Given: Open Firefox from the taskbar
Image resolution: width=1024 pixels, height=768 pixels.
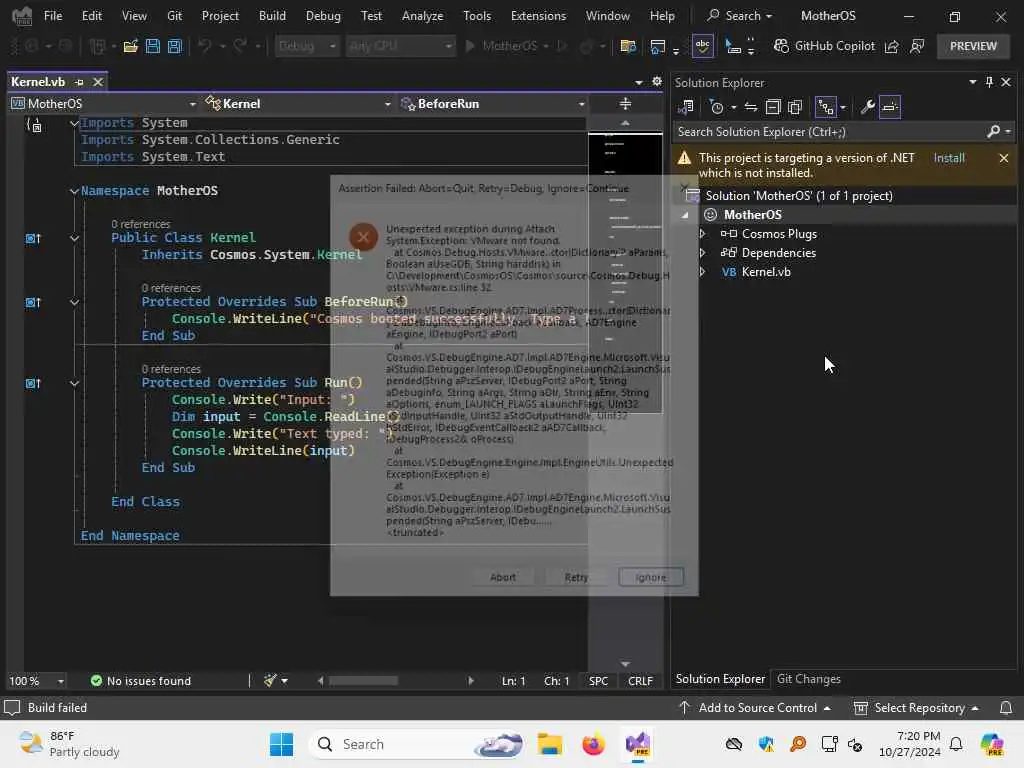Looking at the screenshot, I should [593, 744].
